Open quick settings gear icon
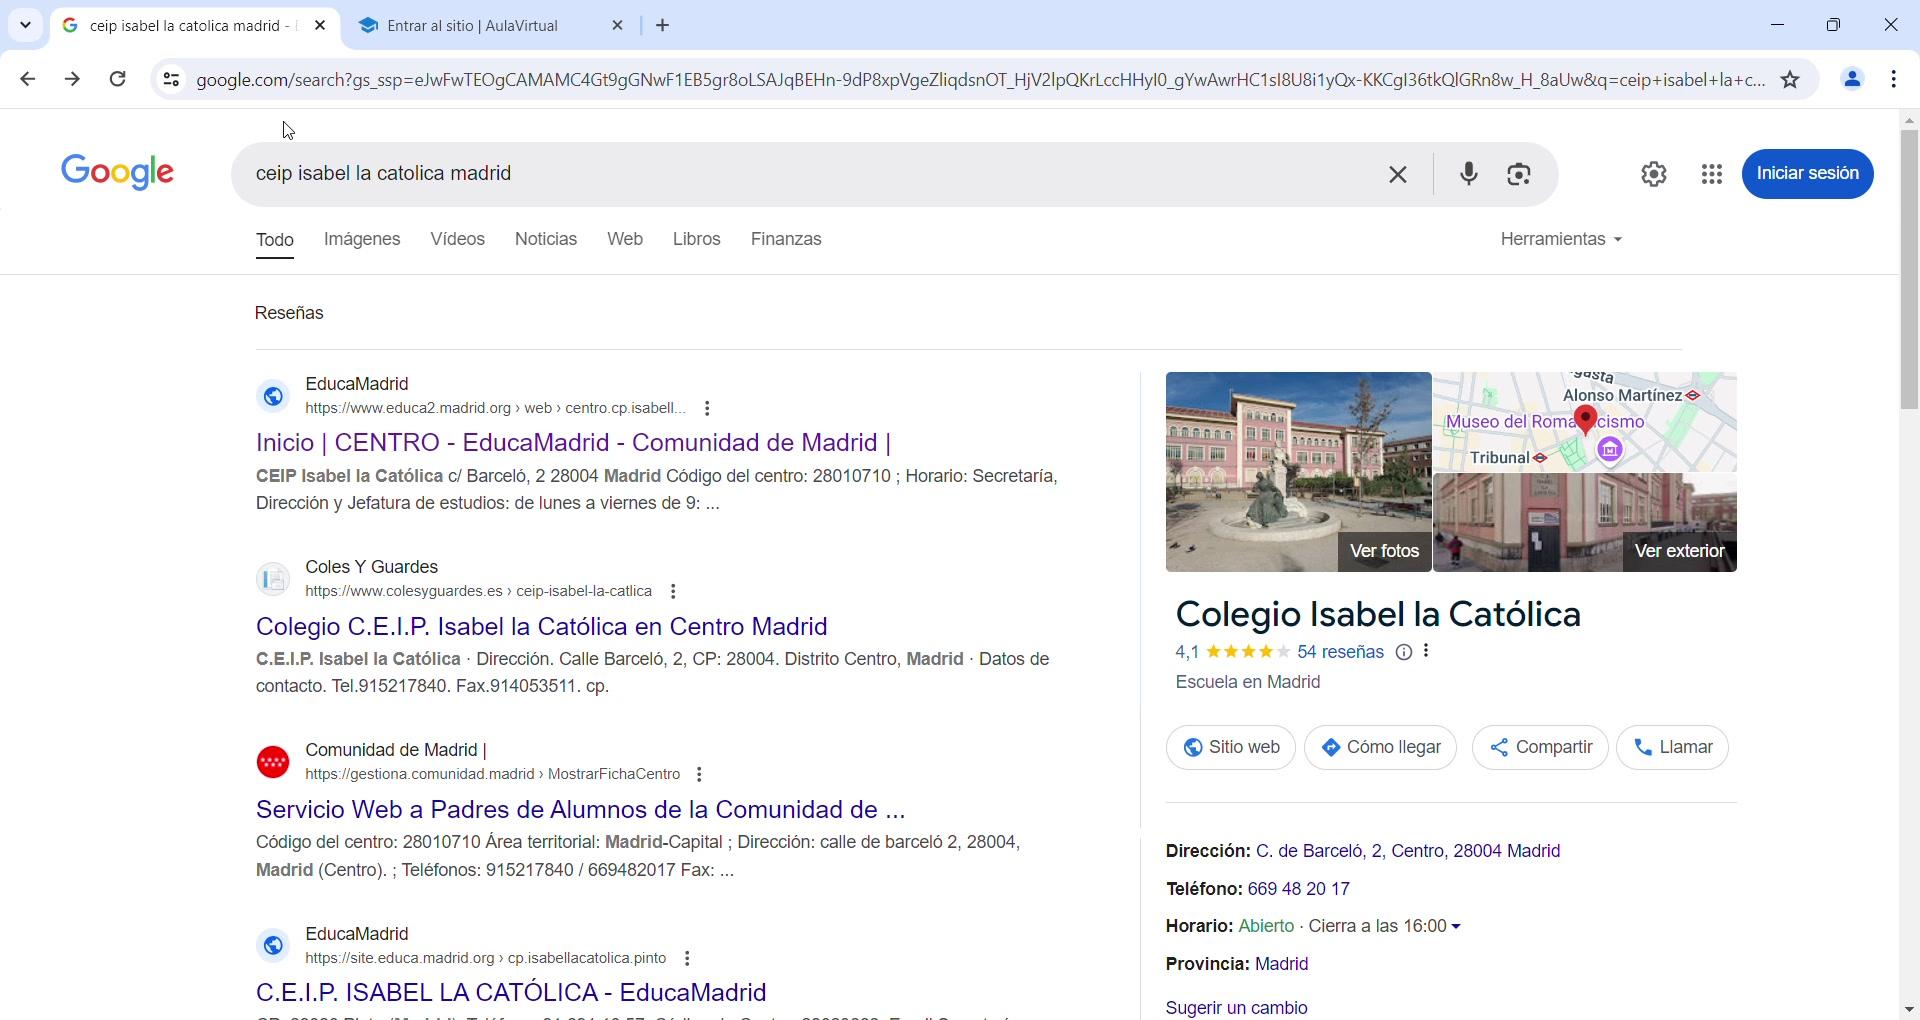1920x1020 pixels. [1654, 175]
